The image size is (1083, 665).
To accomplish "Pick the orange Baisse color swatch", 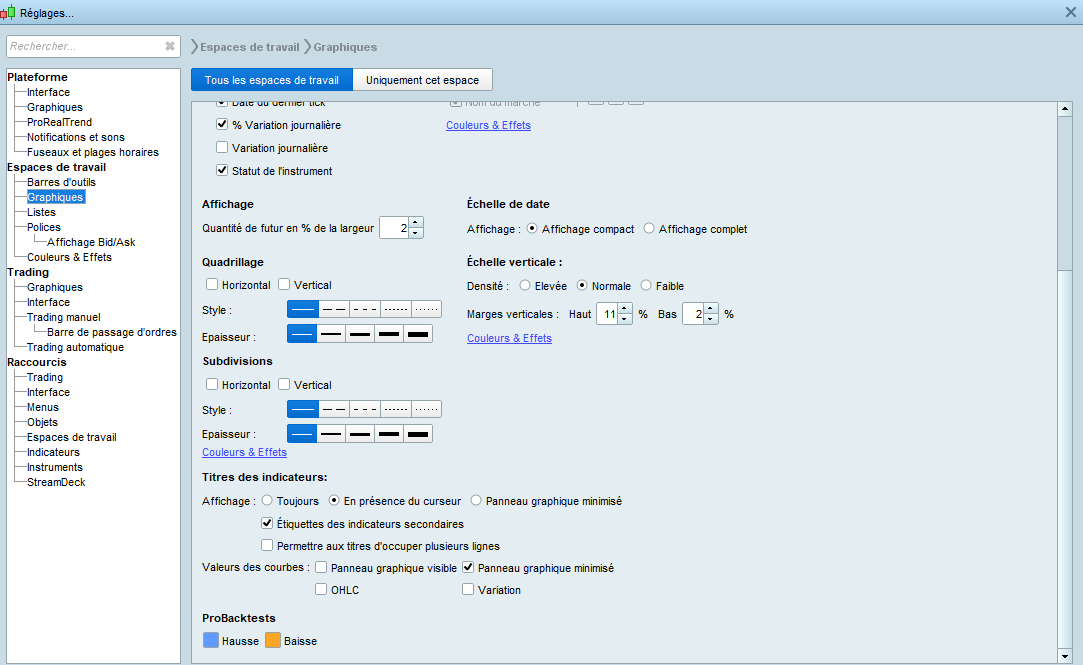I will [273, 640].
